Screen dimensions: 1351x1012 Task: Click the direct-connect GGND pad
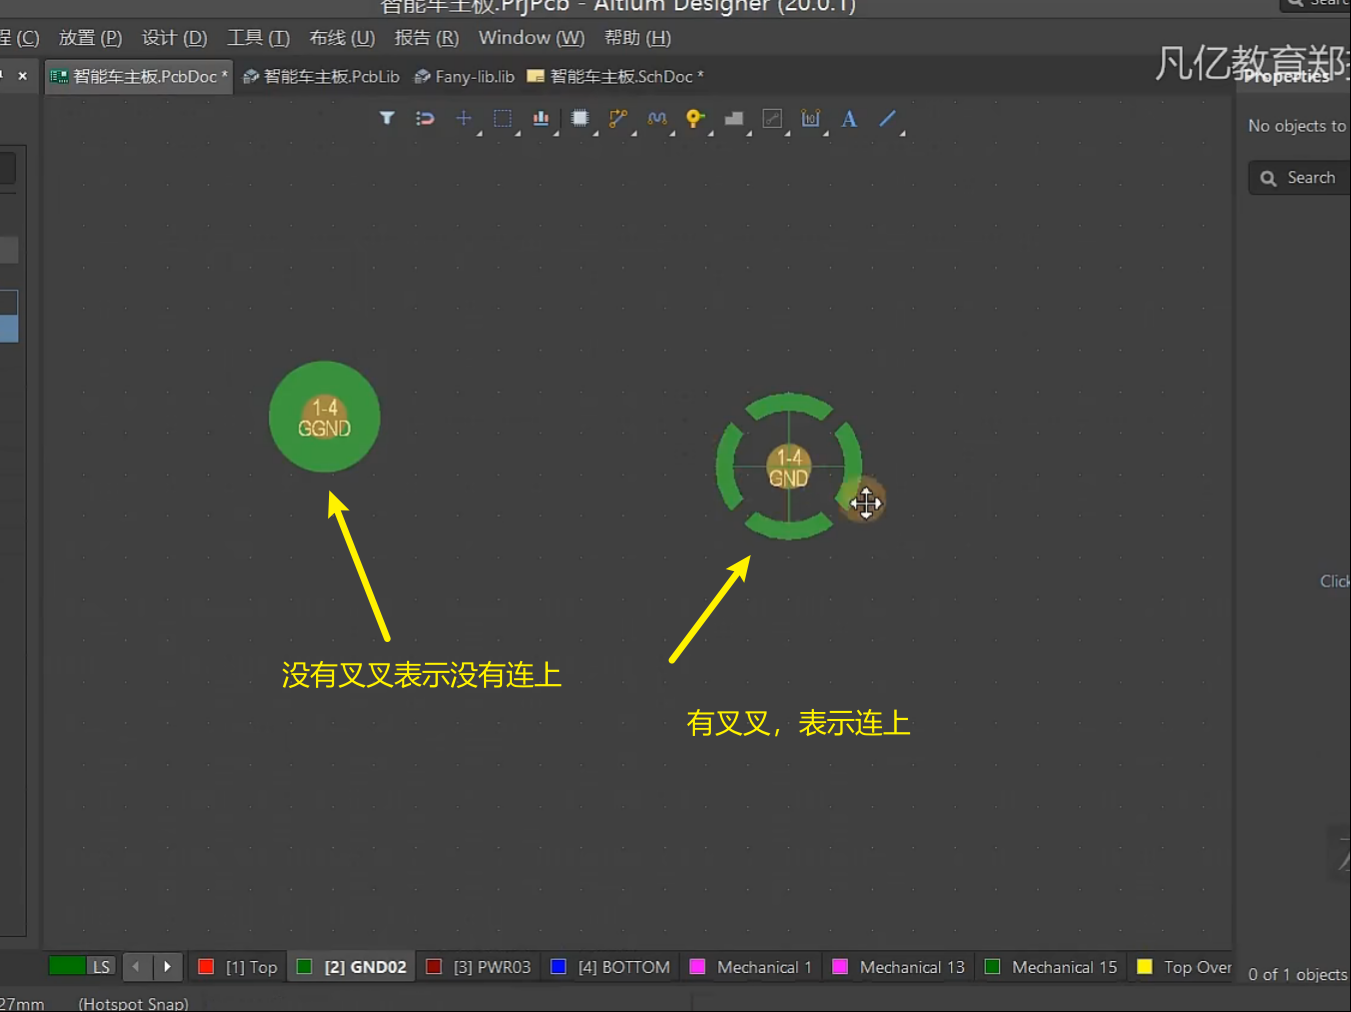point(325,417)
